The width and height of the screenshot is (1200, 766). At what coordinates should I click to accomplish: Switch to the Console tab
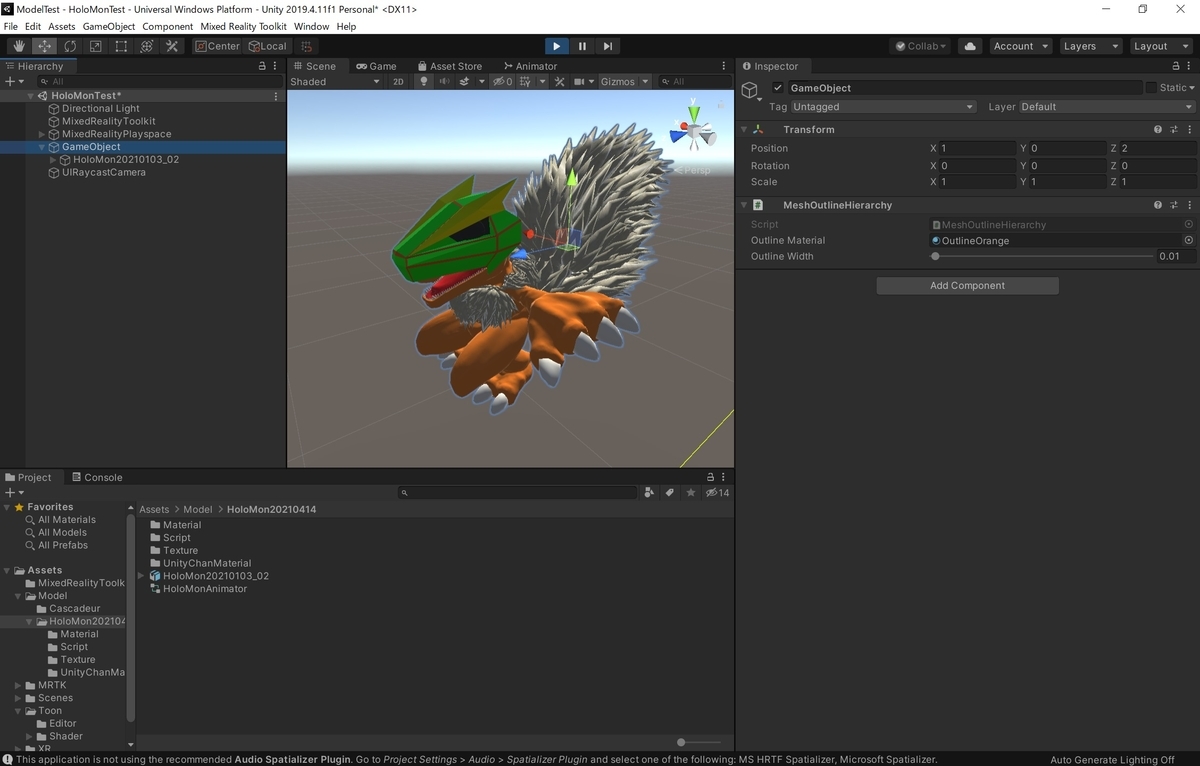(96, 477)
